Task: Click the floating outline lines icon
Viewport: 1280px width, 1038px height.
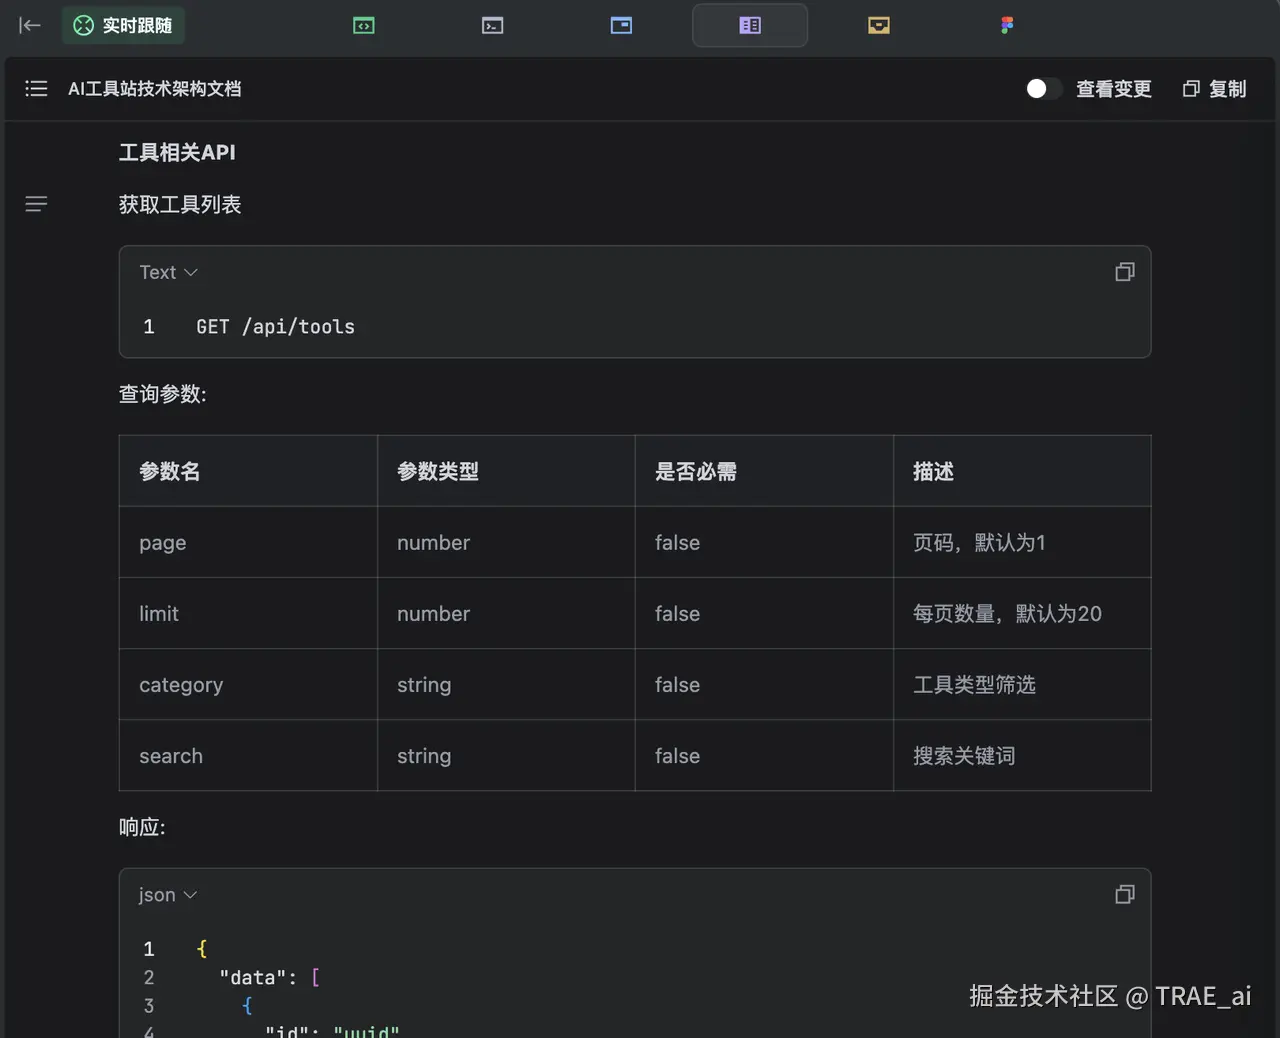Action: tap(36, 204)
